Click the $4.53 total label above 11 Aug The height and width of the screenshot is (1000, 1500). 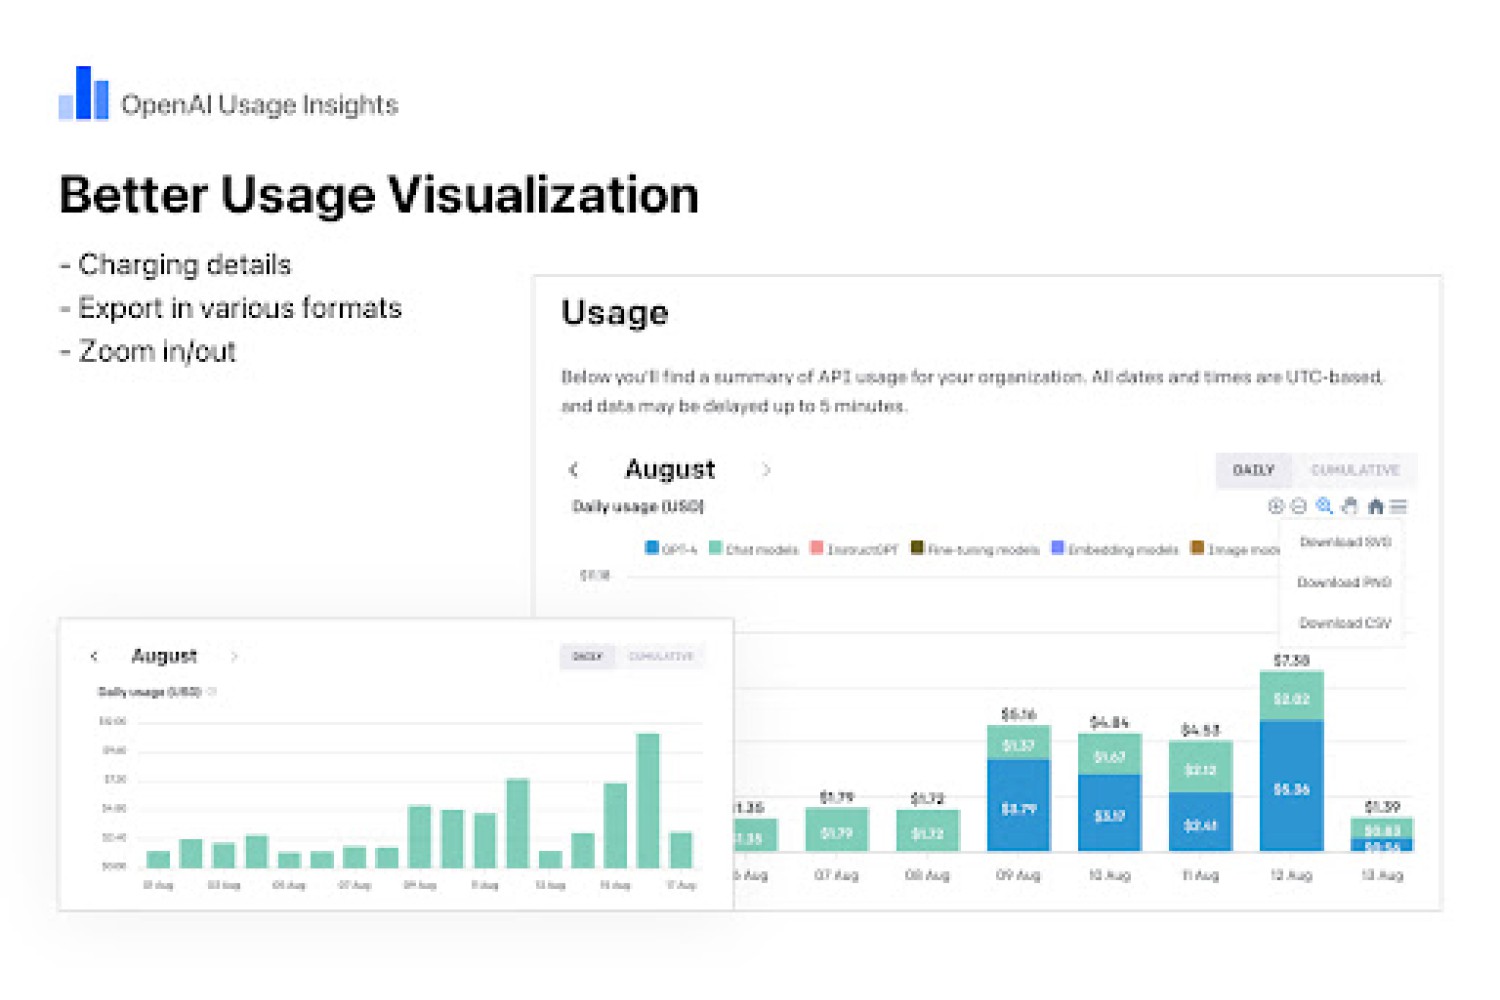[1200, 730]
